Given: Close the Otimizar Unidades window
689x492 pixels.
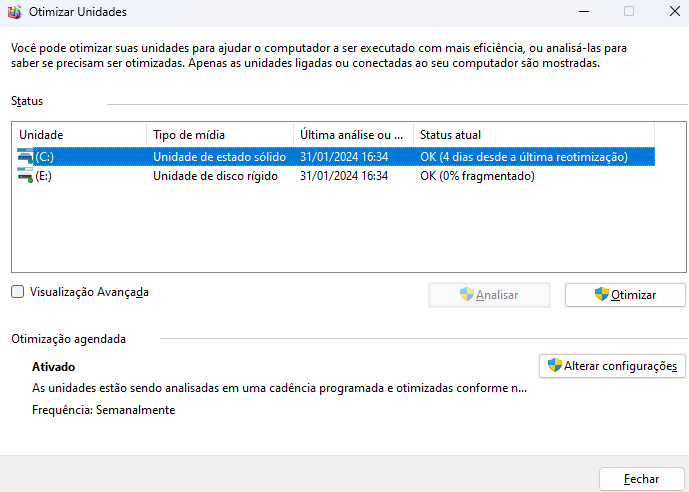Looking at the screenshot, I should tap(674, 11).
